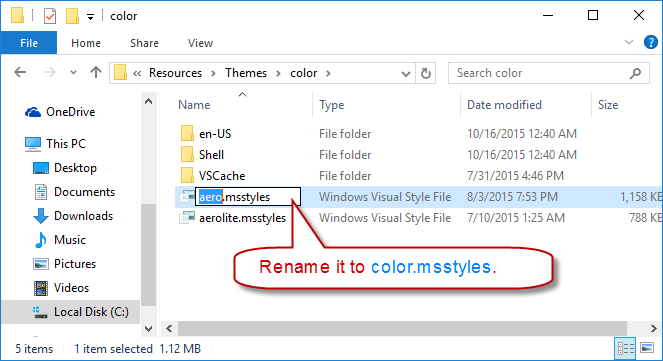663x361 pixels.
Task: Sort by Date modified column header
Action: [x=504, y=105]
